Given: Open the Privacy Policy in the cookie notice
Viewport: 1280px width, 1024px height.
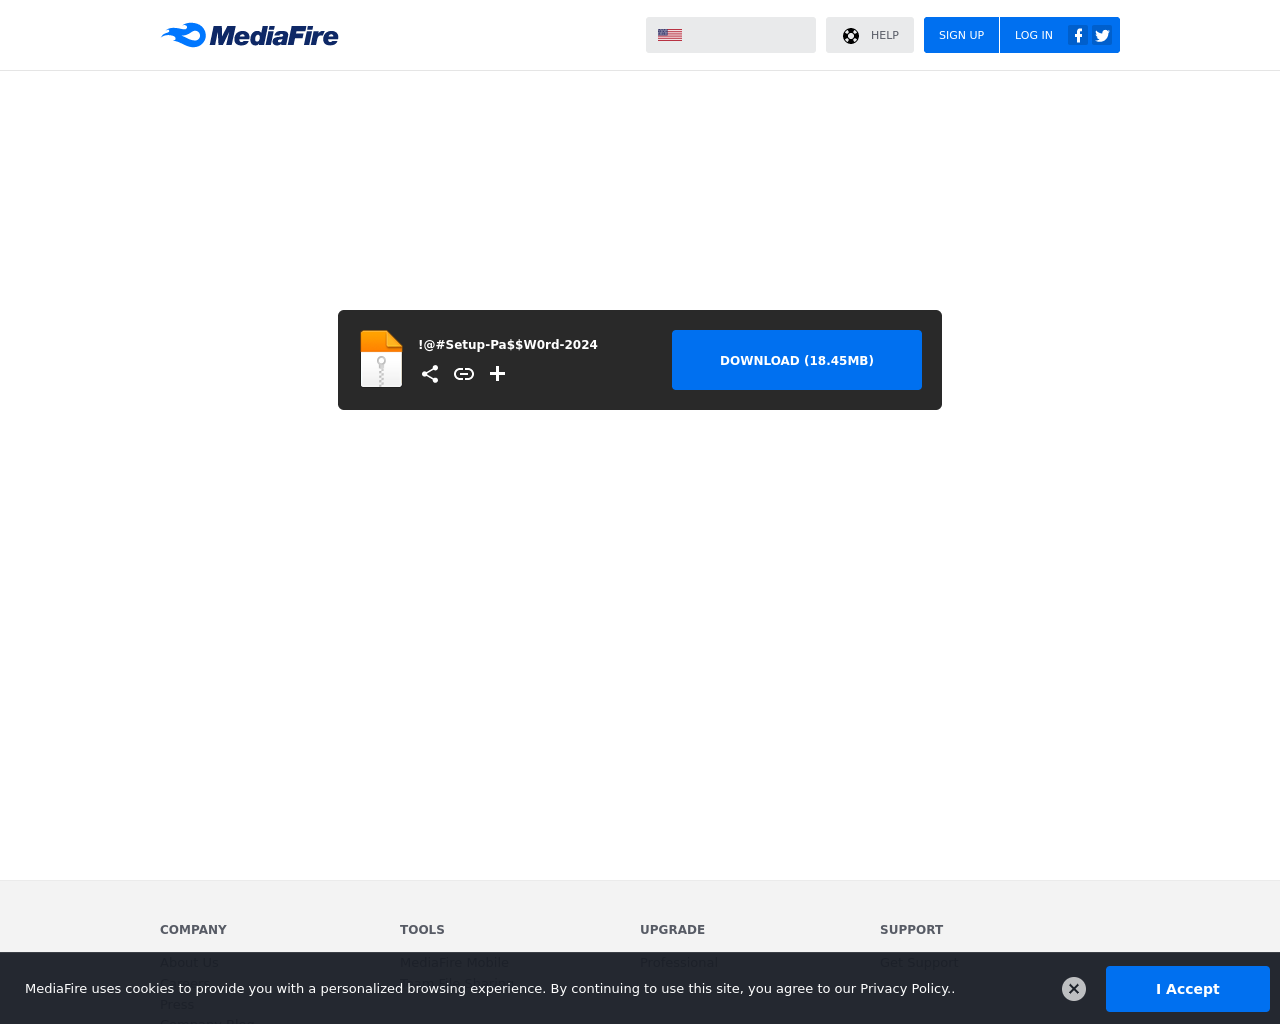Looking at the screenshot, I should click(905, 989).
